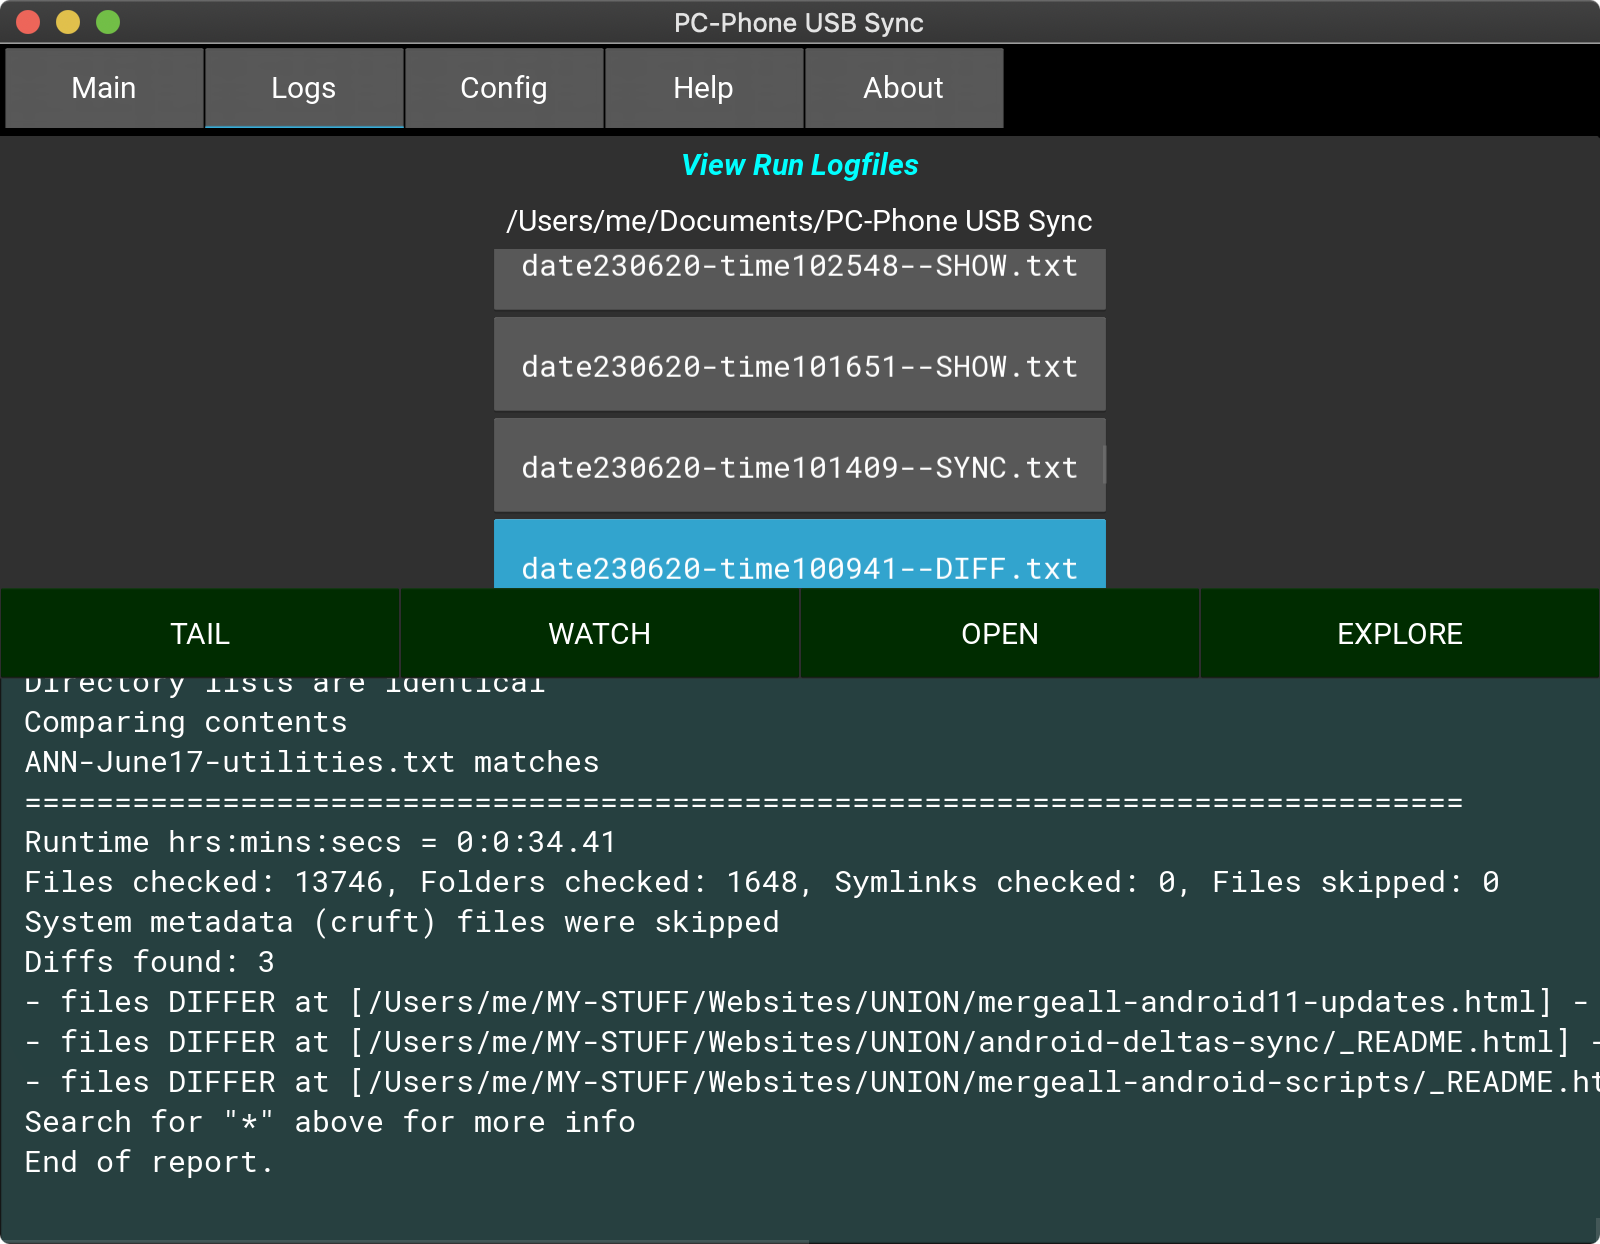Click the android-deltas-sync README DIFFER line
The height and width of the screenshot is (1244, 1600).
coord(812,1042)
